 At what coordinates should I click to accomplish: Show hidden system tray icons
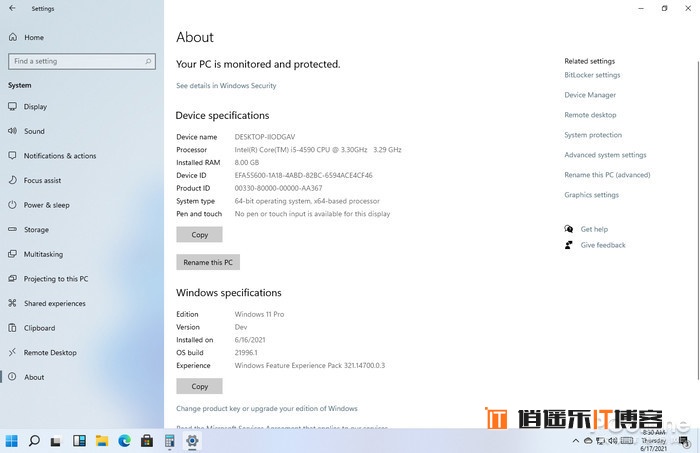point(576,441)
